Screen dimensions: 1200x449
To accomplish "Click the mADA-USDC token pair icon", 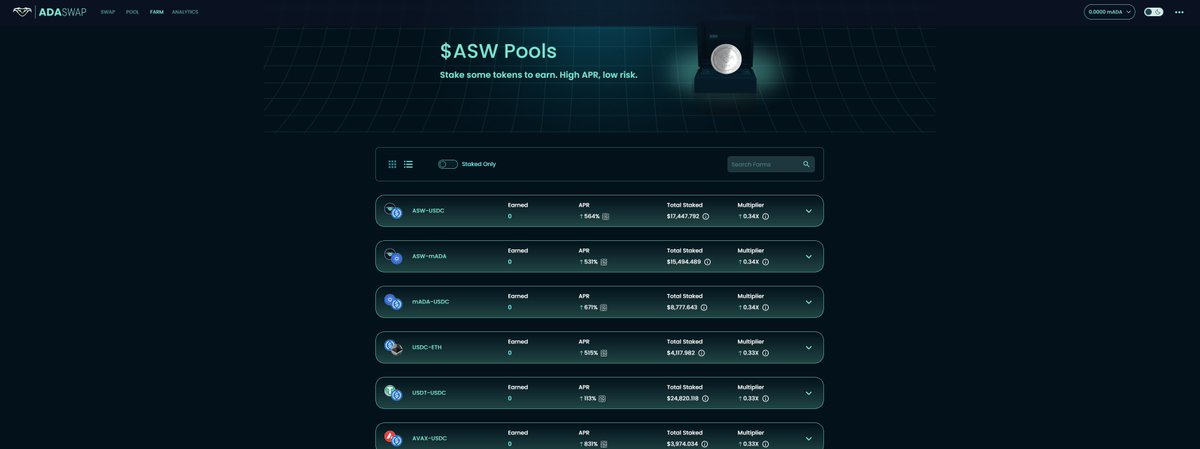I will 393,302.
